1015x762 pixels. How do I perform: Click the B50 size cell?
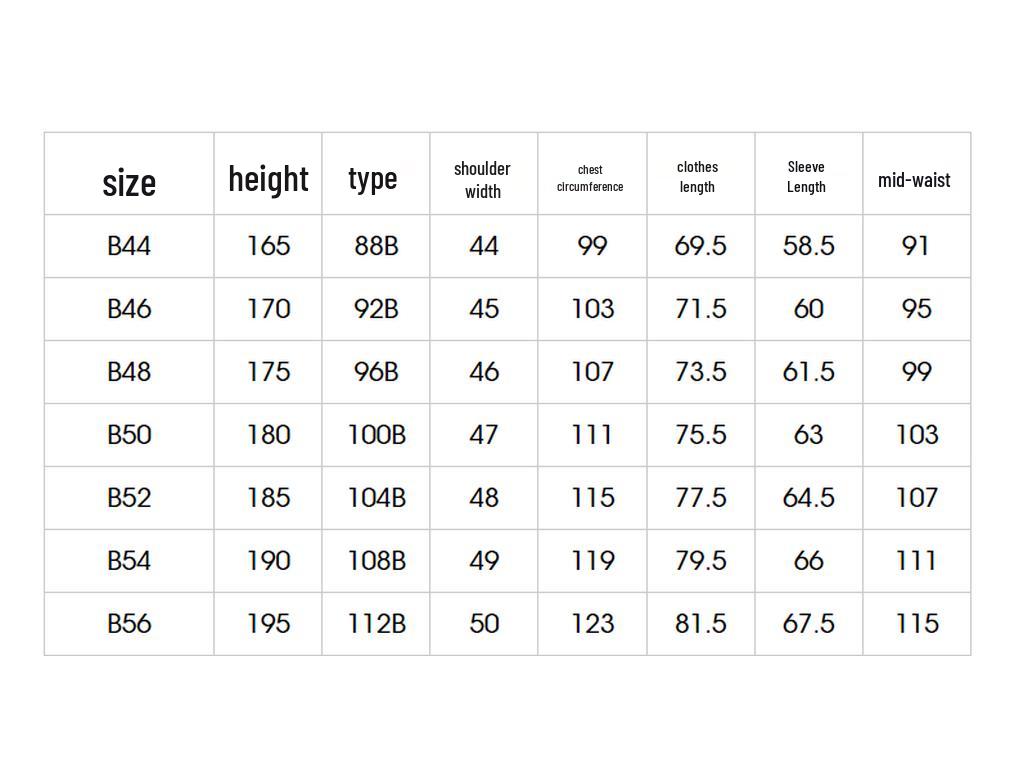129,435
